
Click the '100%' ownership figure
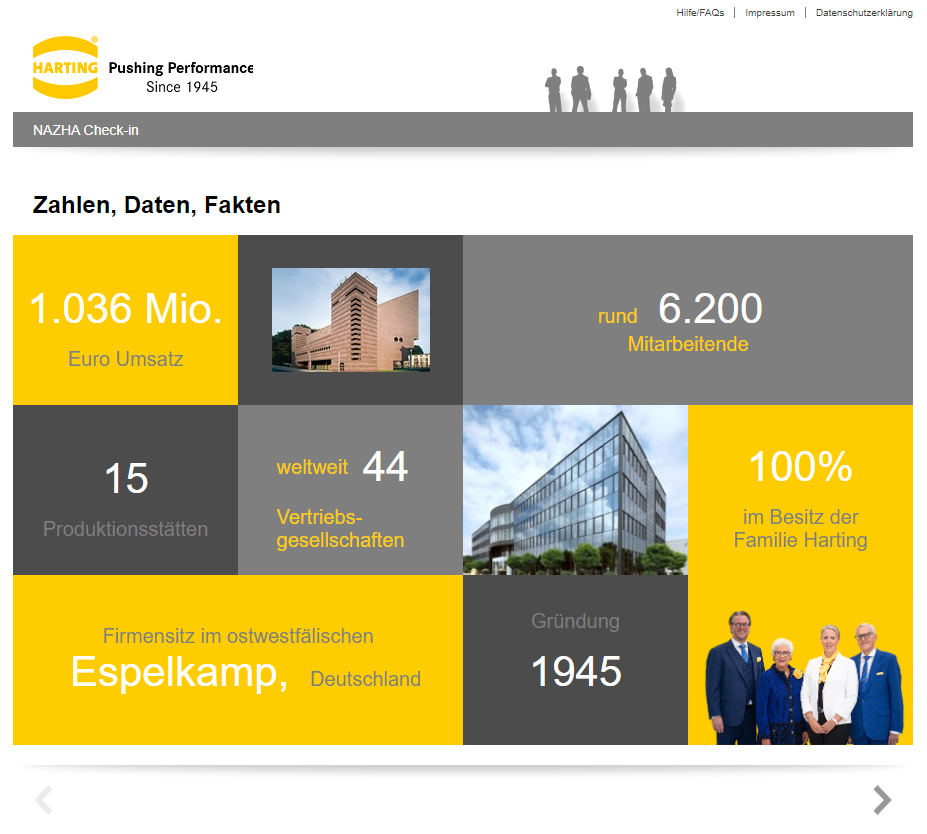(x=800, y=467)
